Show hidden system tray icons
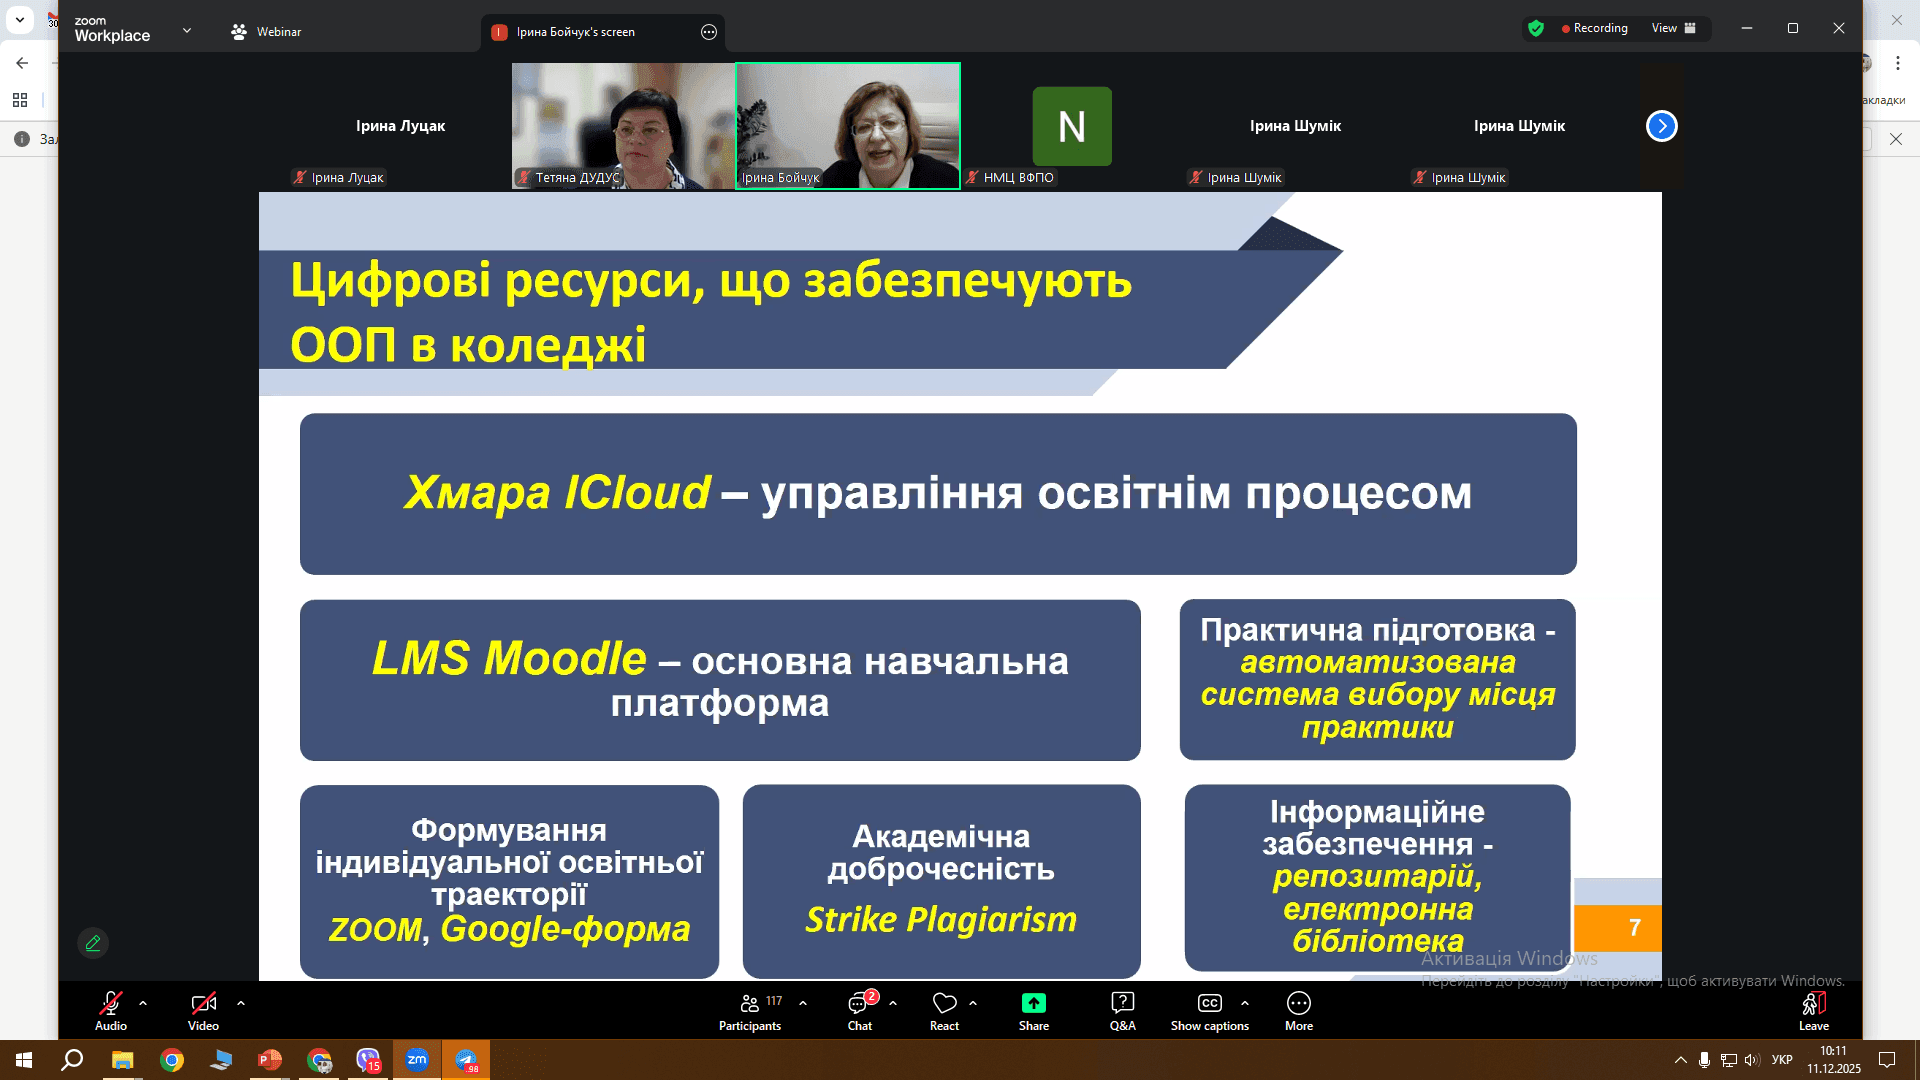1920x1080 pixels. 1681,1060
